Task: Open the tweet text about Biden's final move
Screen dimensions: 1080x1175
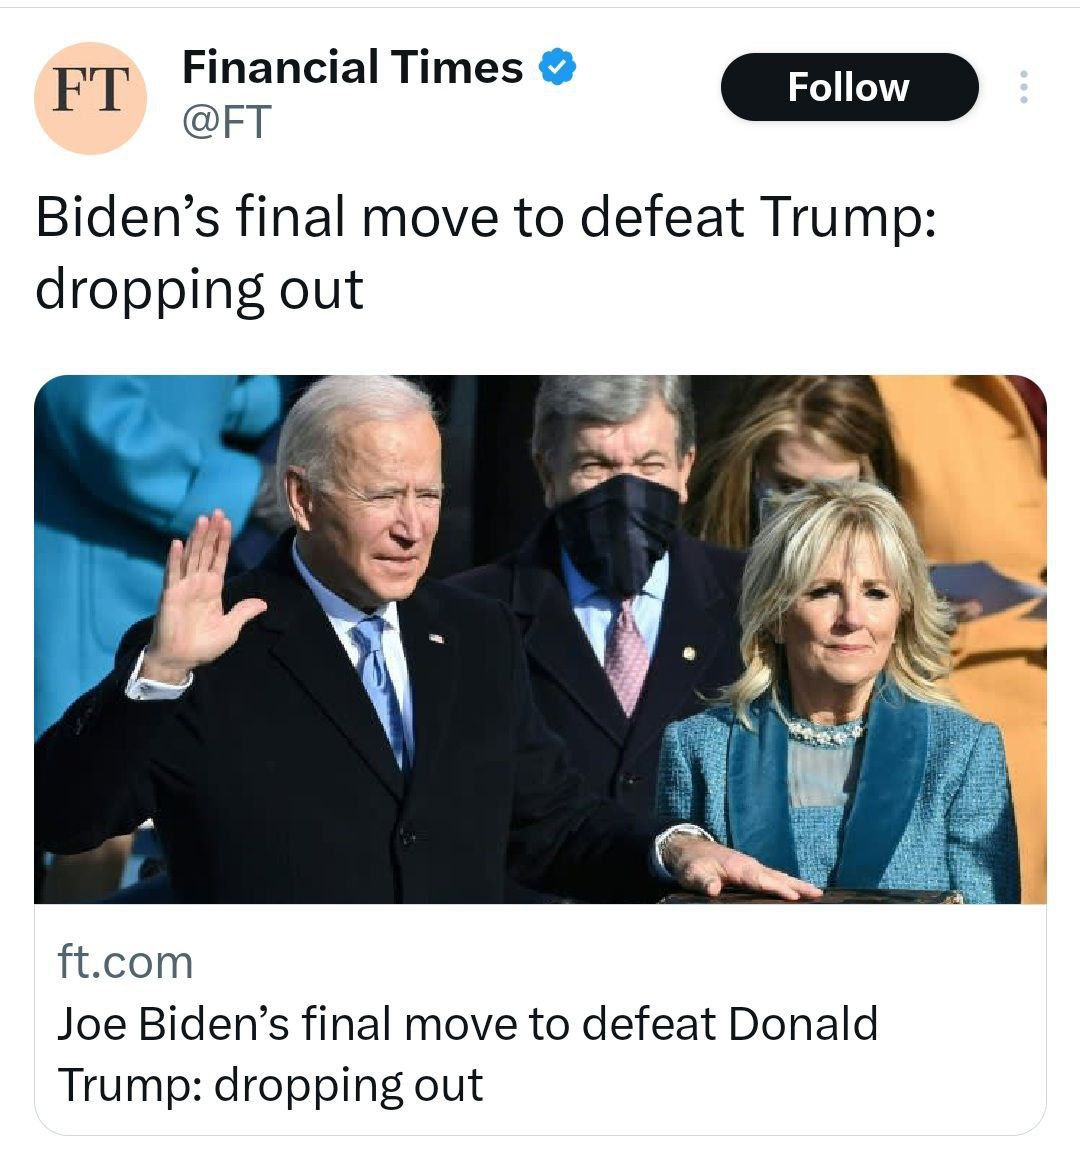Action: click(485, 218)
